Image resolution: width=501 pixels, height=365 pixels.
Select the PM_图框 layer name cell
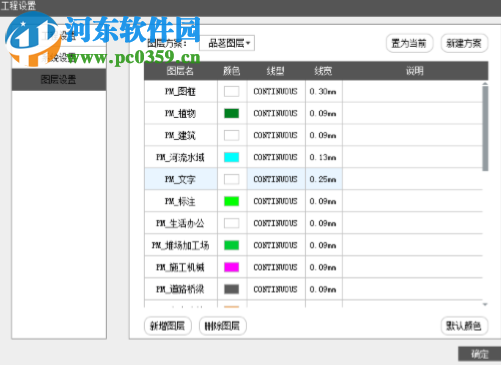[181, 91]
